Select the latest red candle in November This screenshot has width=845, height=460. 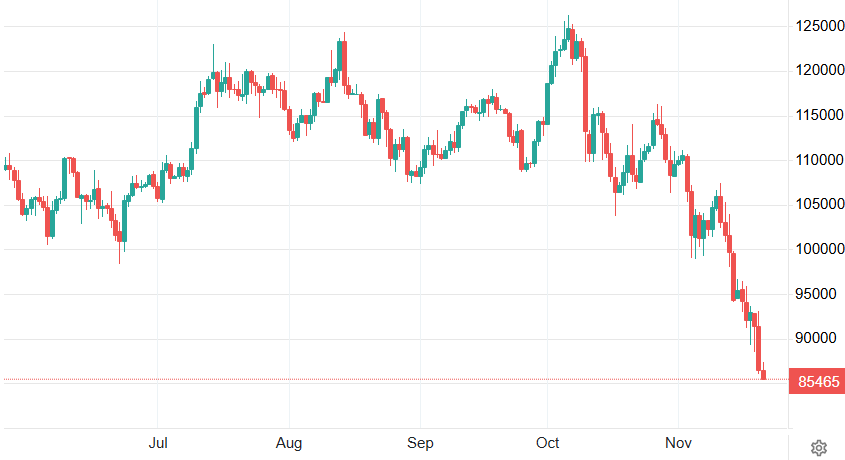tap(764, 374)
